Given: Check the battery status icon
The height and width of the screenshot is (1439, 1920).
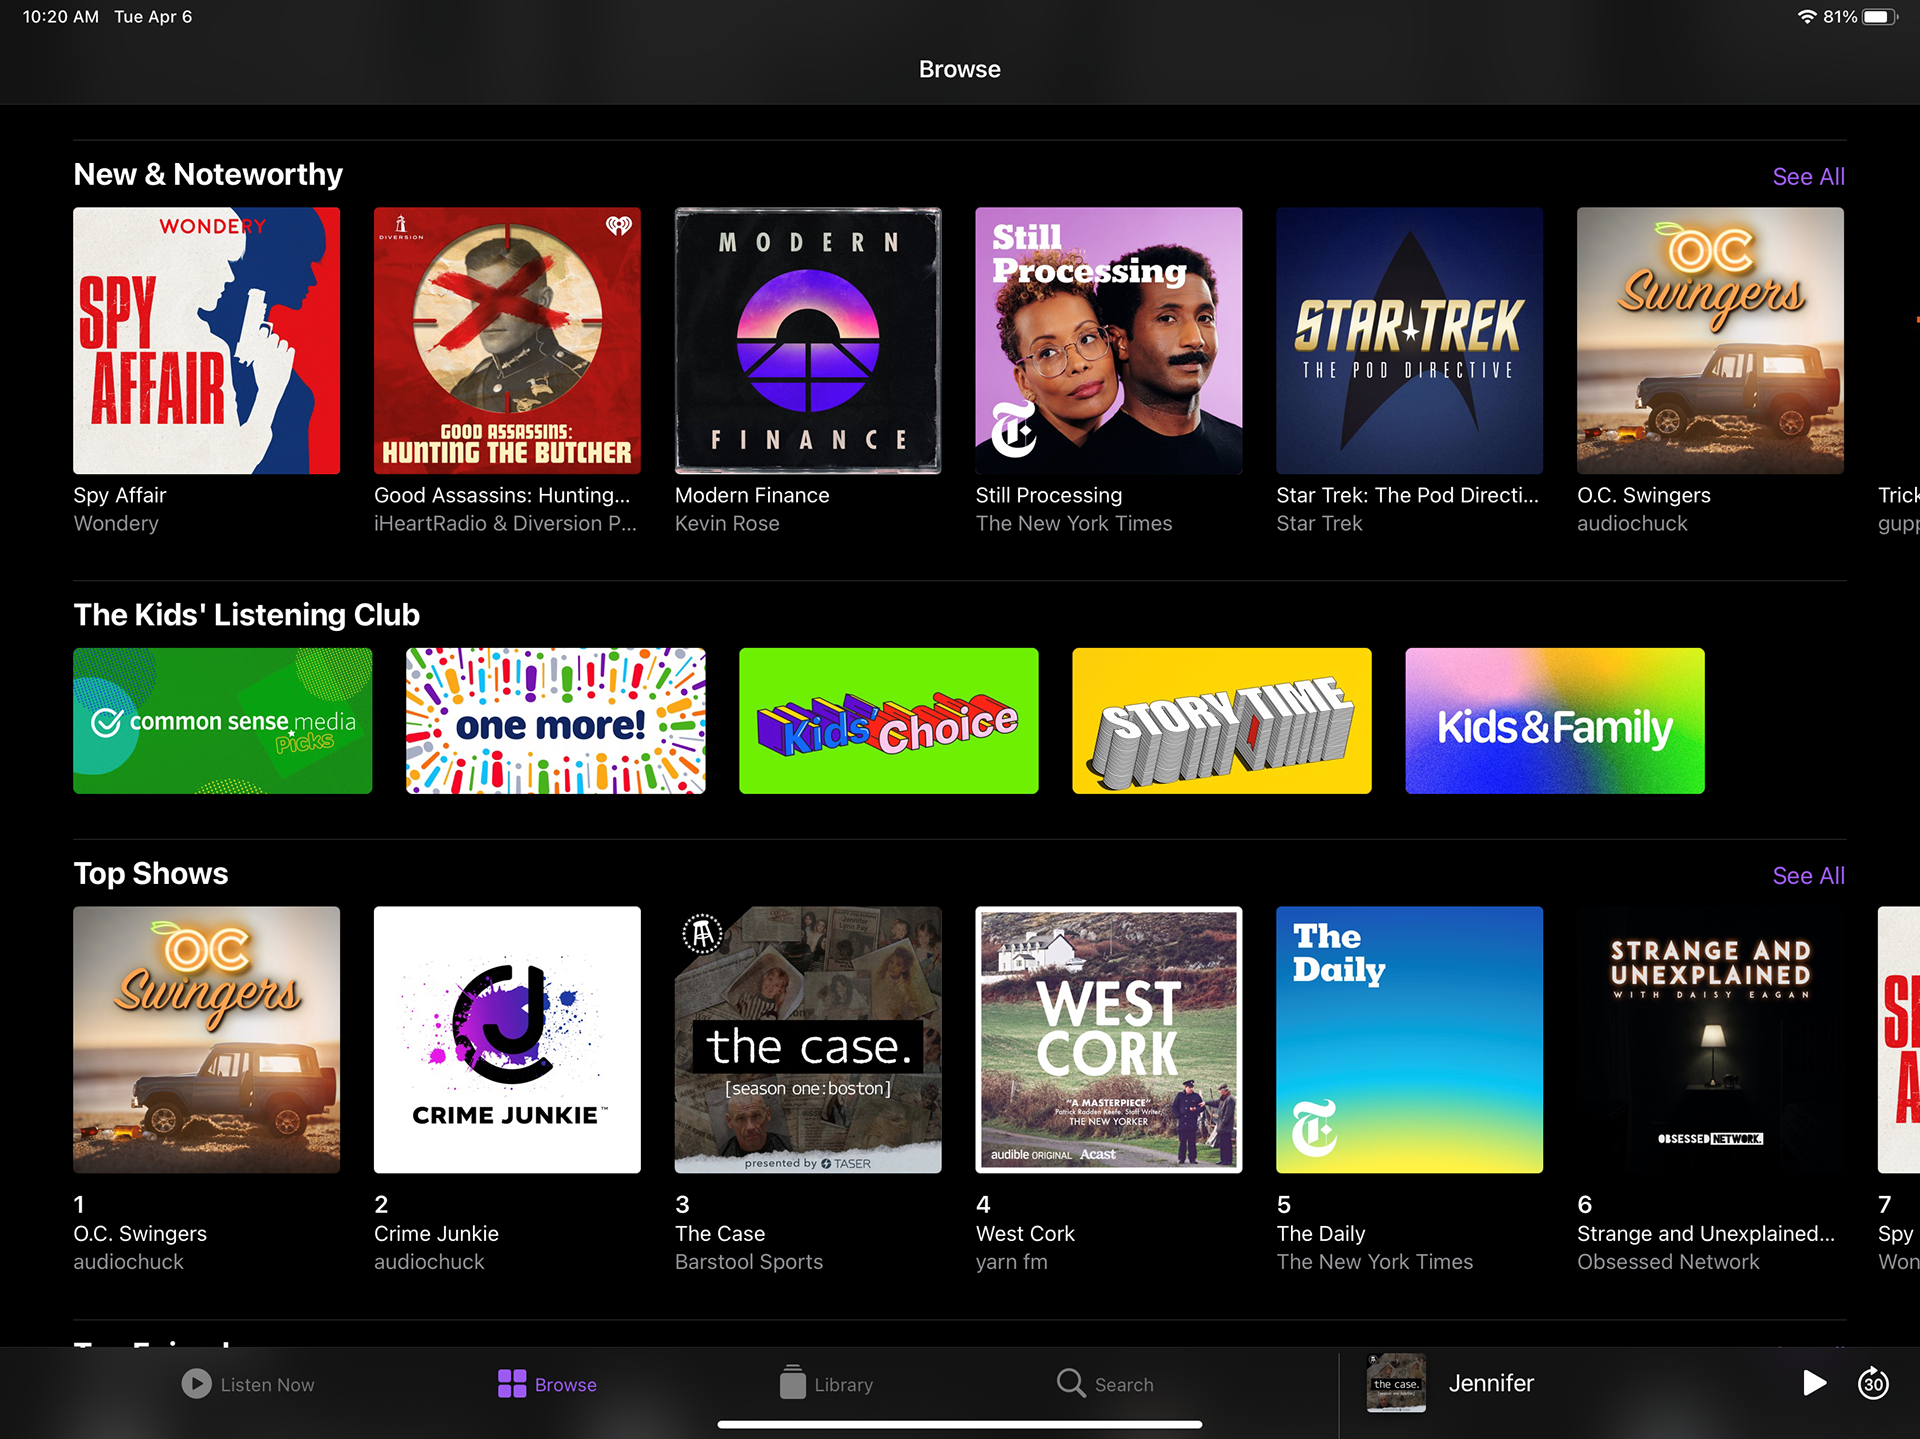Looking at the screenshot, I should coord(1878,17).
